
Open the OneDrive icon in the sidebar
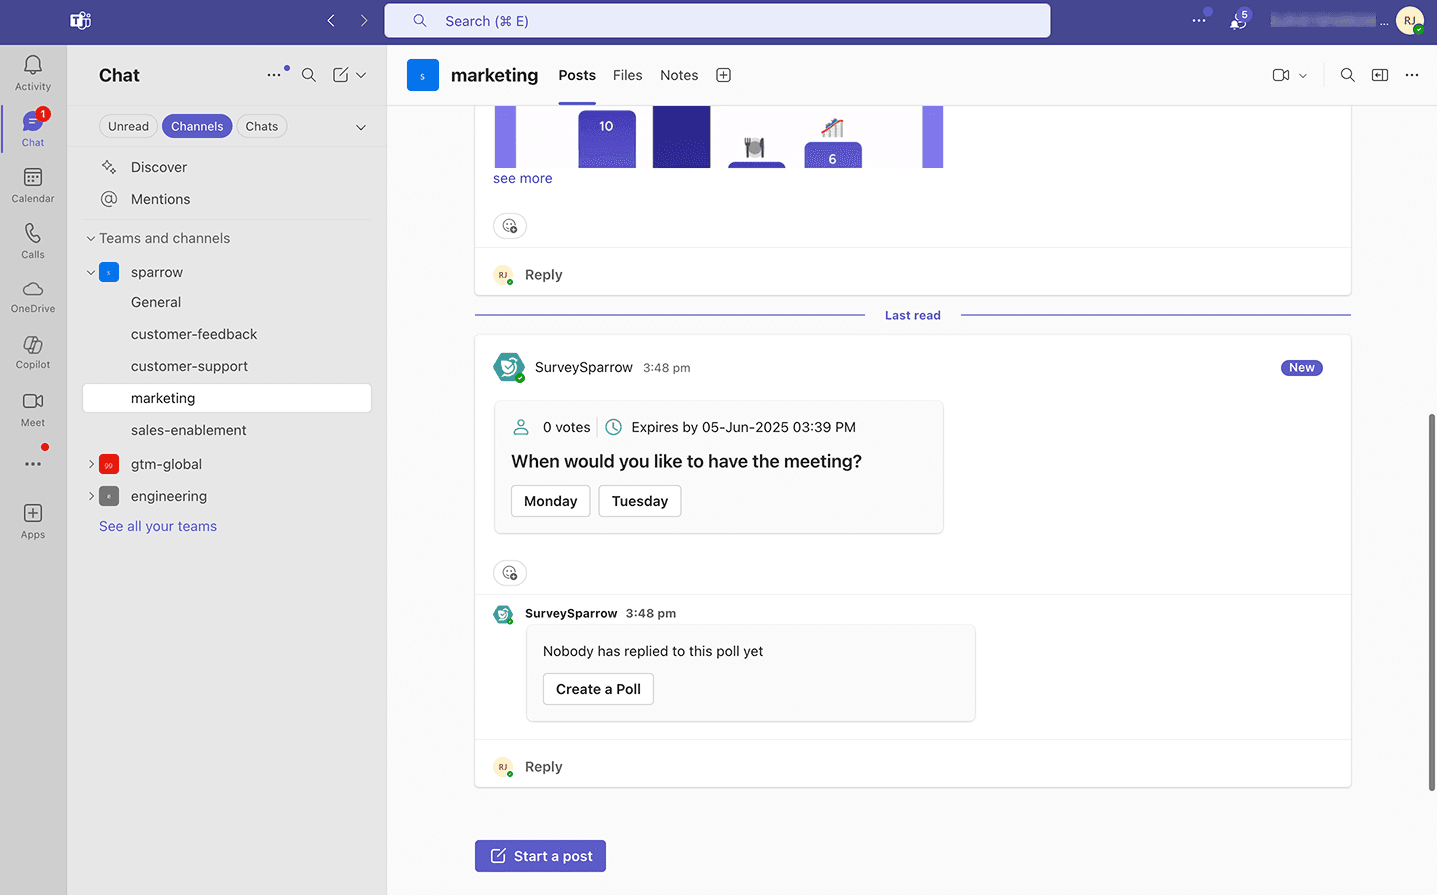coord(33,295)
